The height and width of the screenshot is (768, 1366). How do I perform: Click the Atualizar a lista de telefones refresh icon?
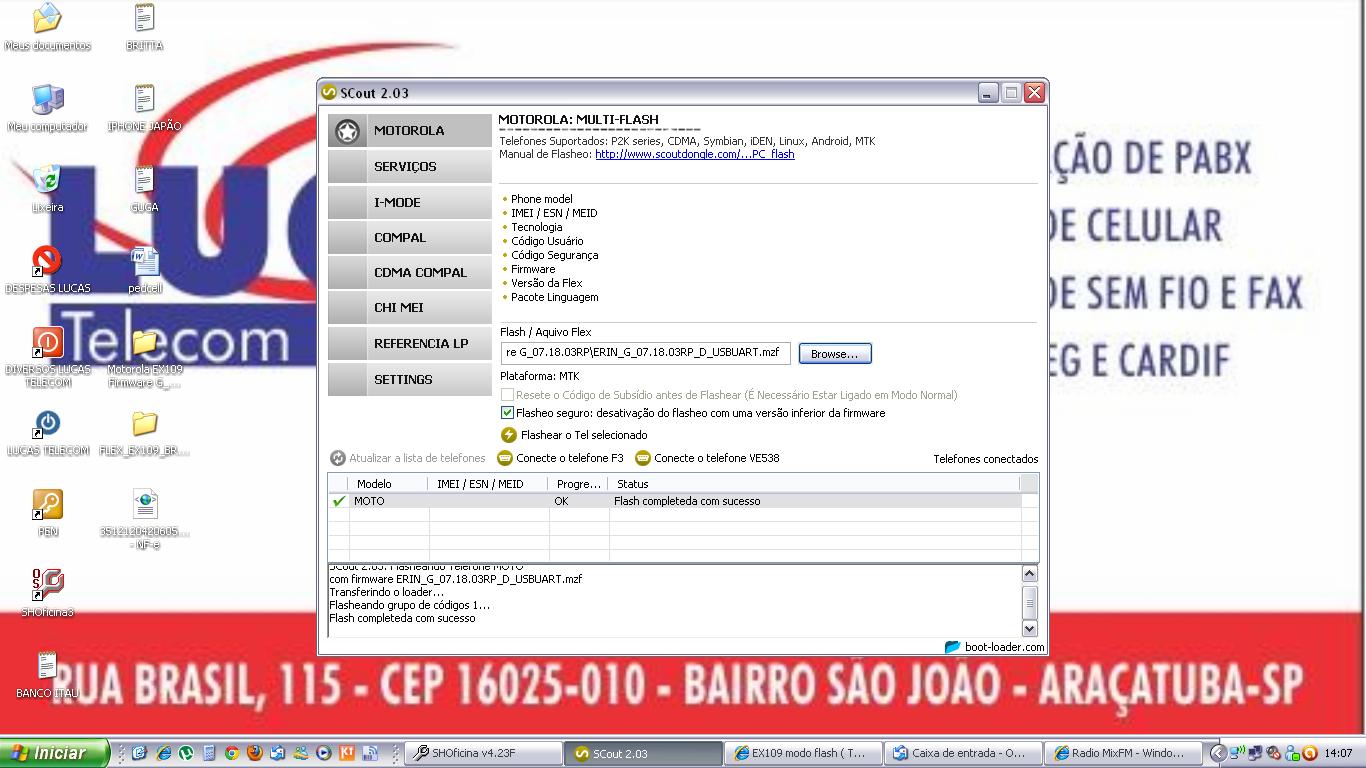pos(338,458)
